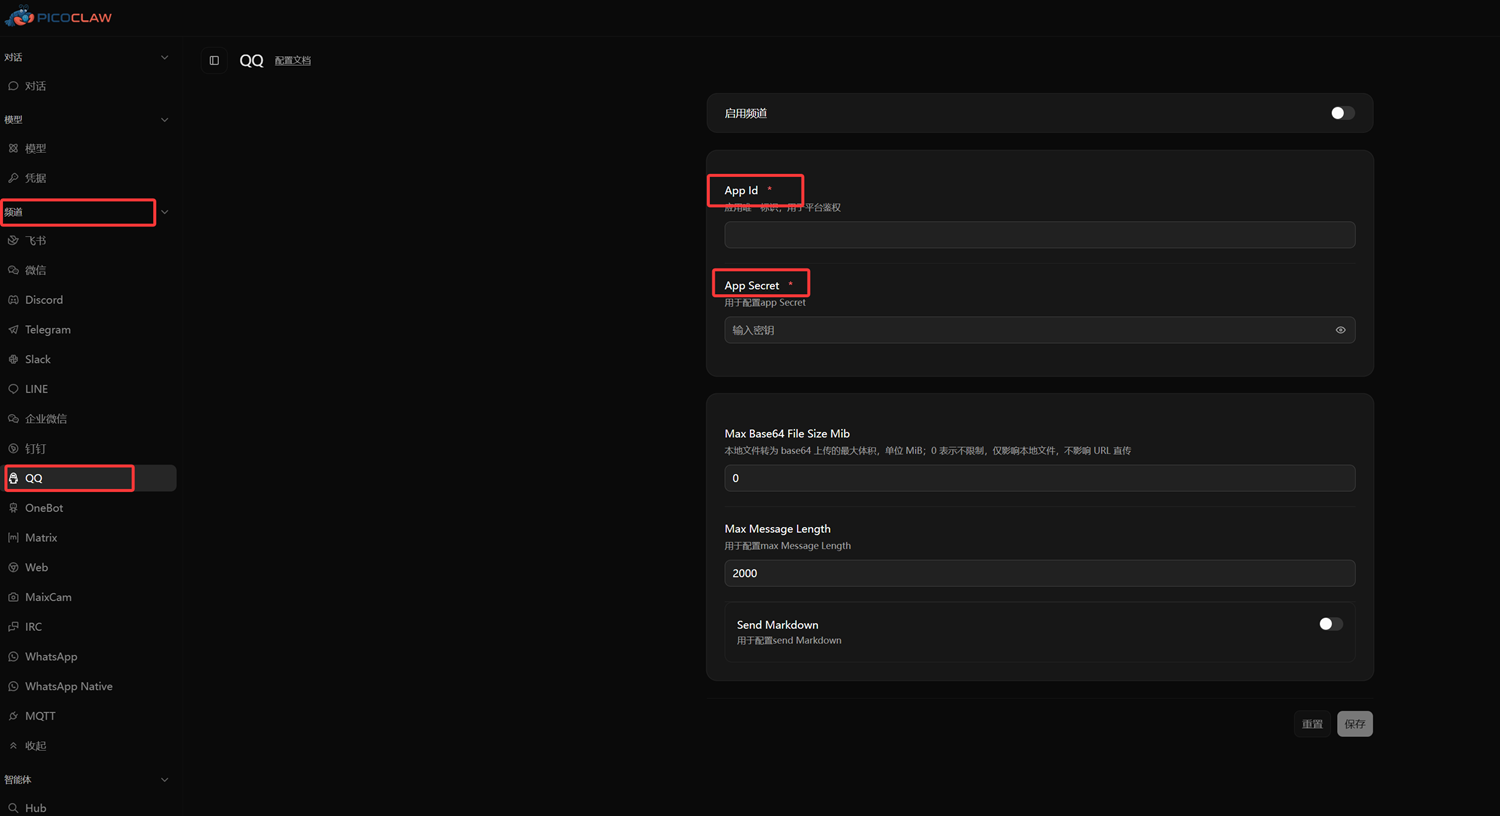Image resolution: width=1500 pixels, height=816 pixels.
Task: Open the Telegram paper-plane icon
Action: (13, 330)
